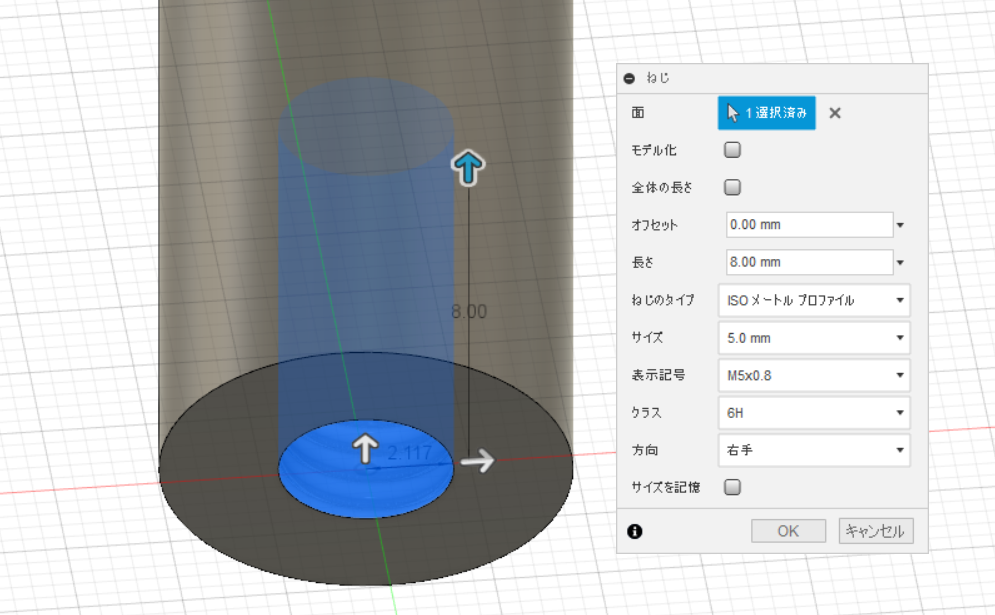Click the 8.00 dimension label

[469, 312]
